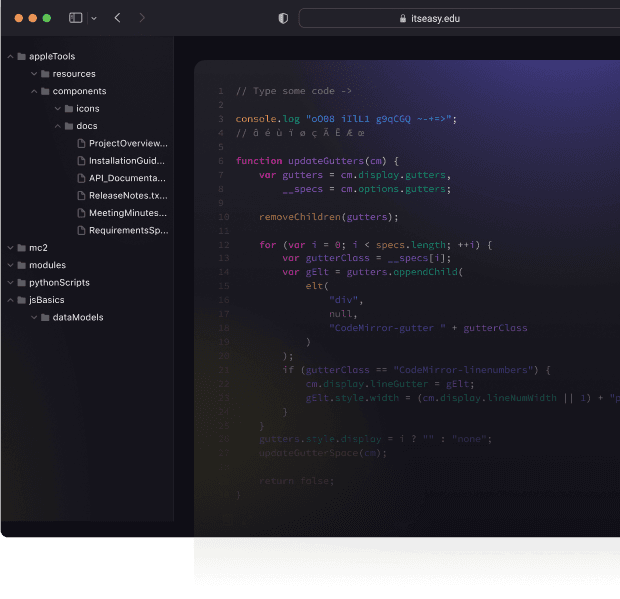
Task: Click the console.log line in editor
Action: pyautogui.click(x=346, y=119)
